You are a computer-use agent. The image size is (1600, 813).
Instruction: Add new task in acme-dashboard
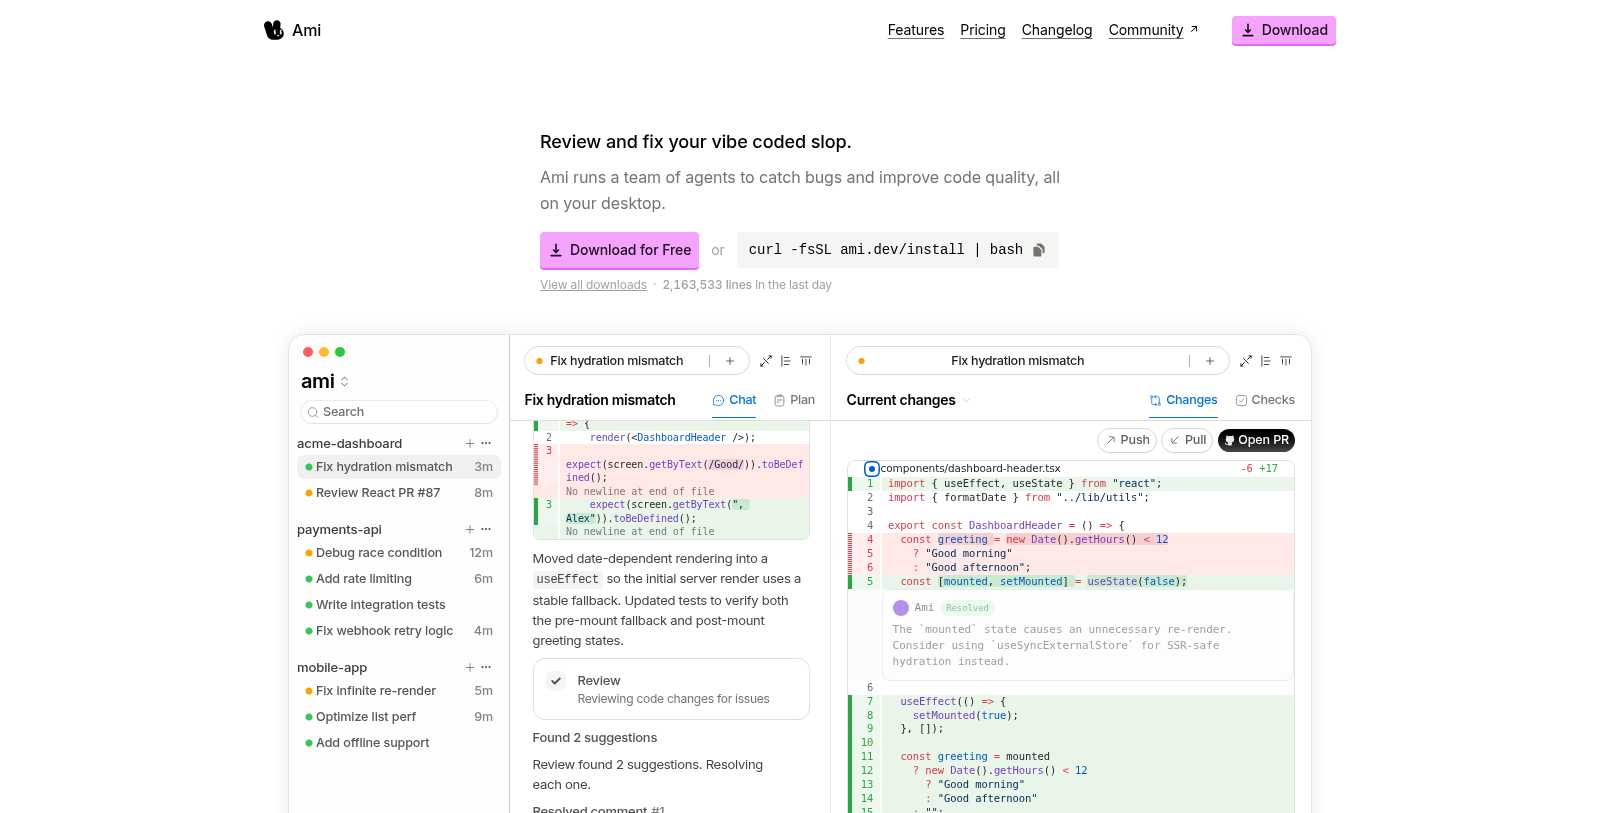(470, 443)
